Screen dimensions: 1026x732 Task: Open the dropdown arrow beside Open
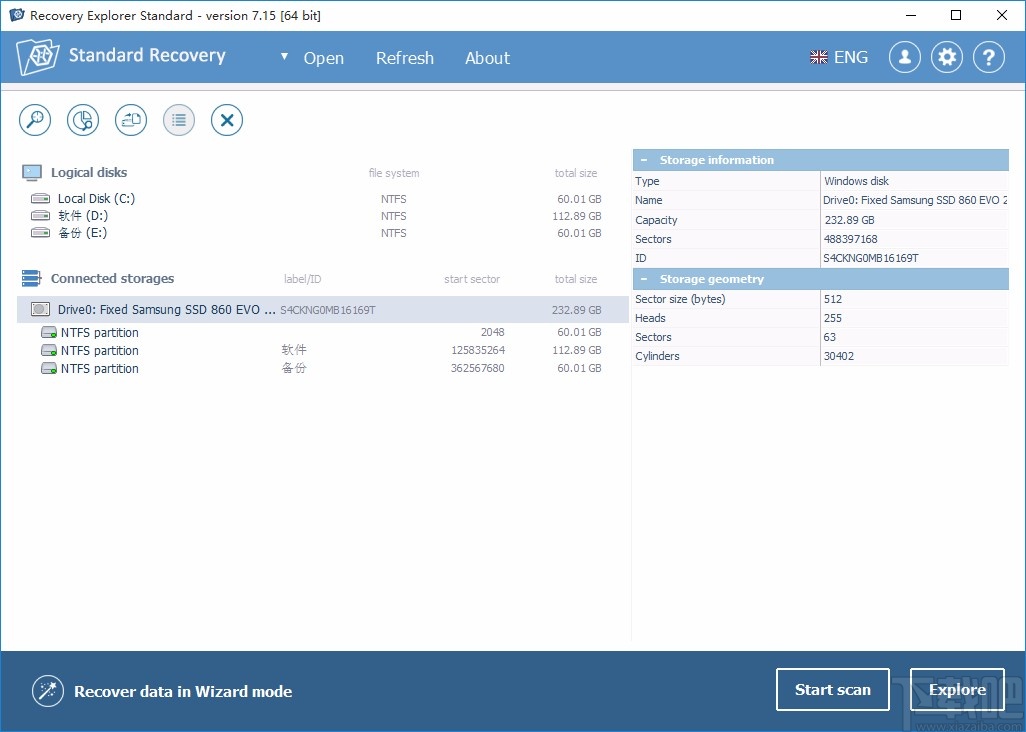pyautogui.click(x=284, y=57)
